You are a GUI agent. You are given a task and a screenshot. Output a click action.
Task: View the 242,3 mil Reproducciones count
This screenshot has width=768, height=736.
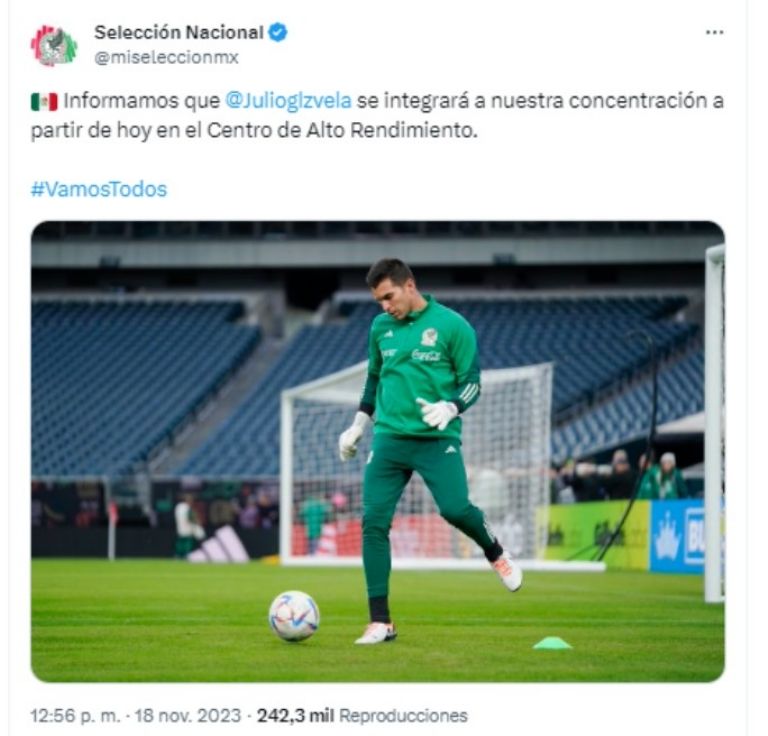click(362, 715)
